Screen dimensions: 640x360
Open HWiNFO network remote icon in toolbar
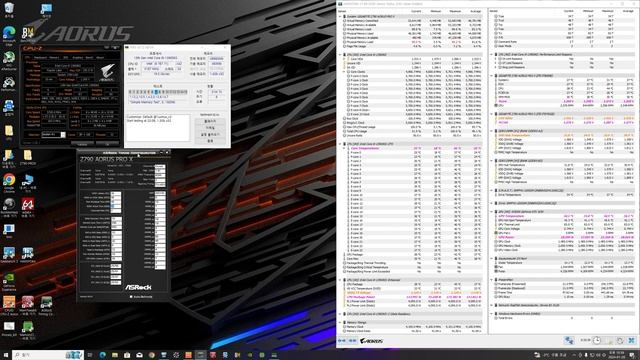pos(569,340)
